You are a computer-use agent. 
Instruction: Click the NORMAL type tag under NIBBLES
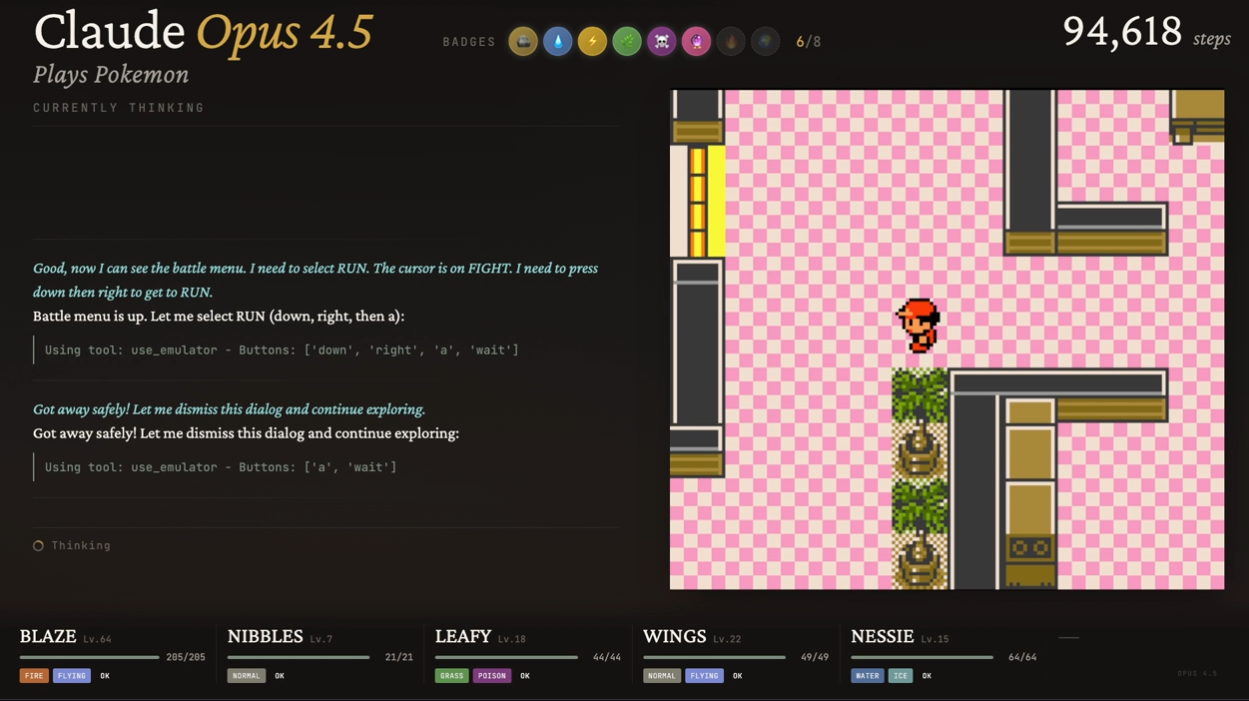click(x=246, y=676)
